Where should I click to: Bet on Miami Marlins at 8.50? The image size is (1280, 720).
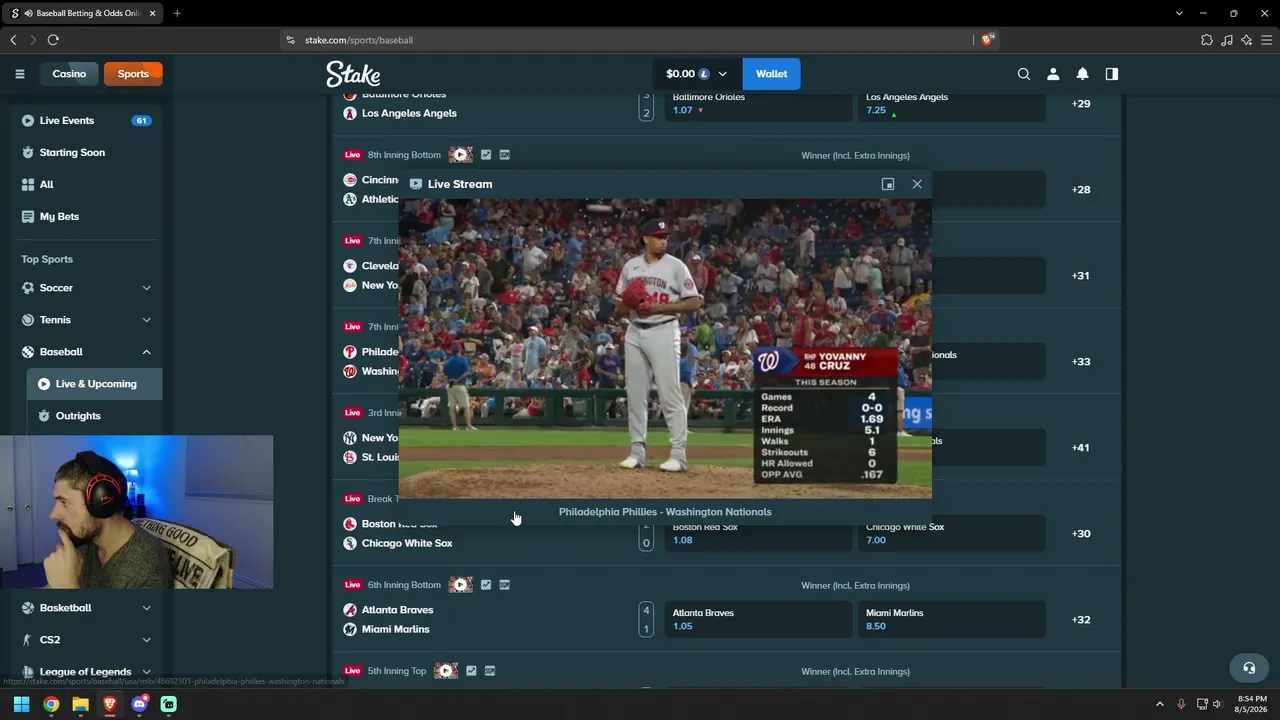coord(951,619)
